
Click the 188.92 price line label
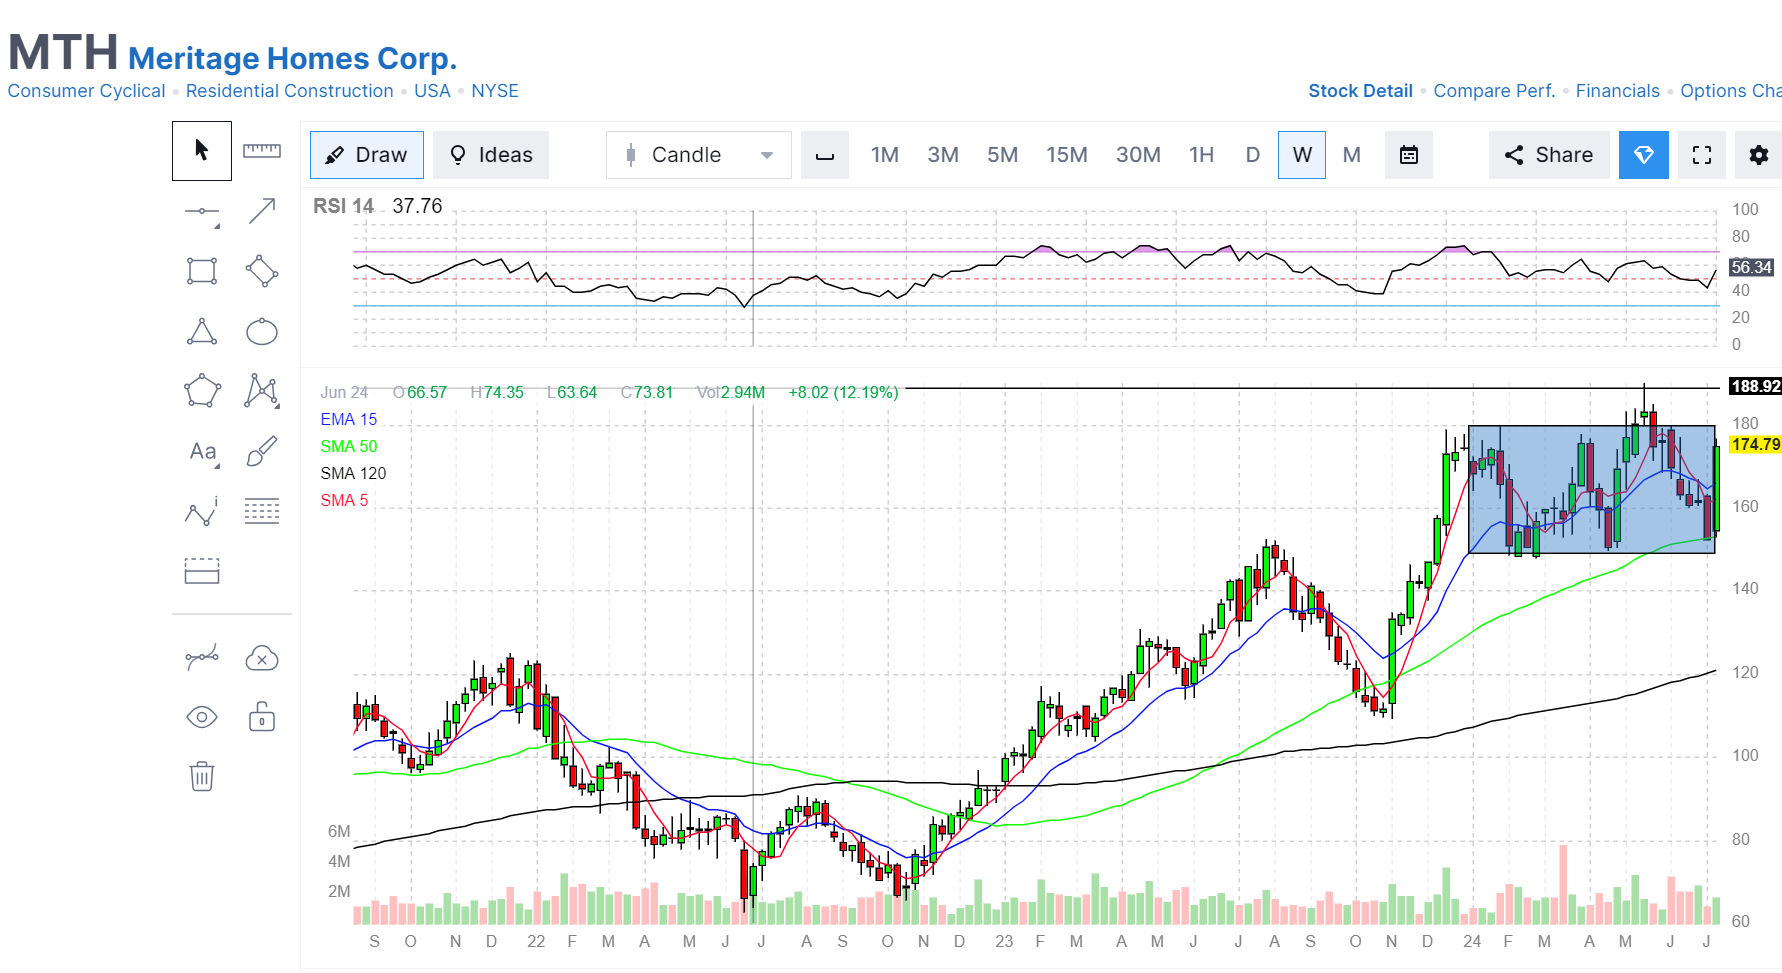[1755, 386]
